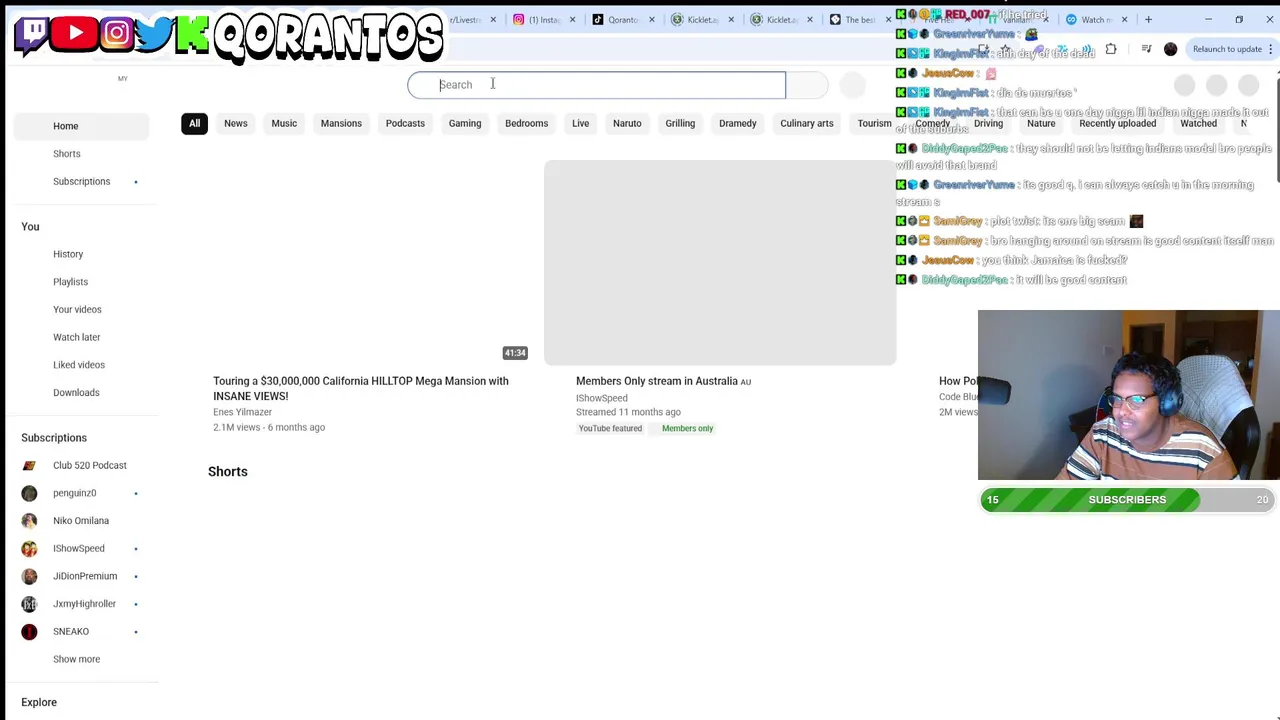Close the Qorantos TikTok browser tab

(651, 20)
